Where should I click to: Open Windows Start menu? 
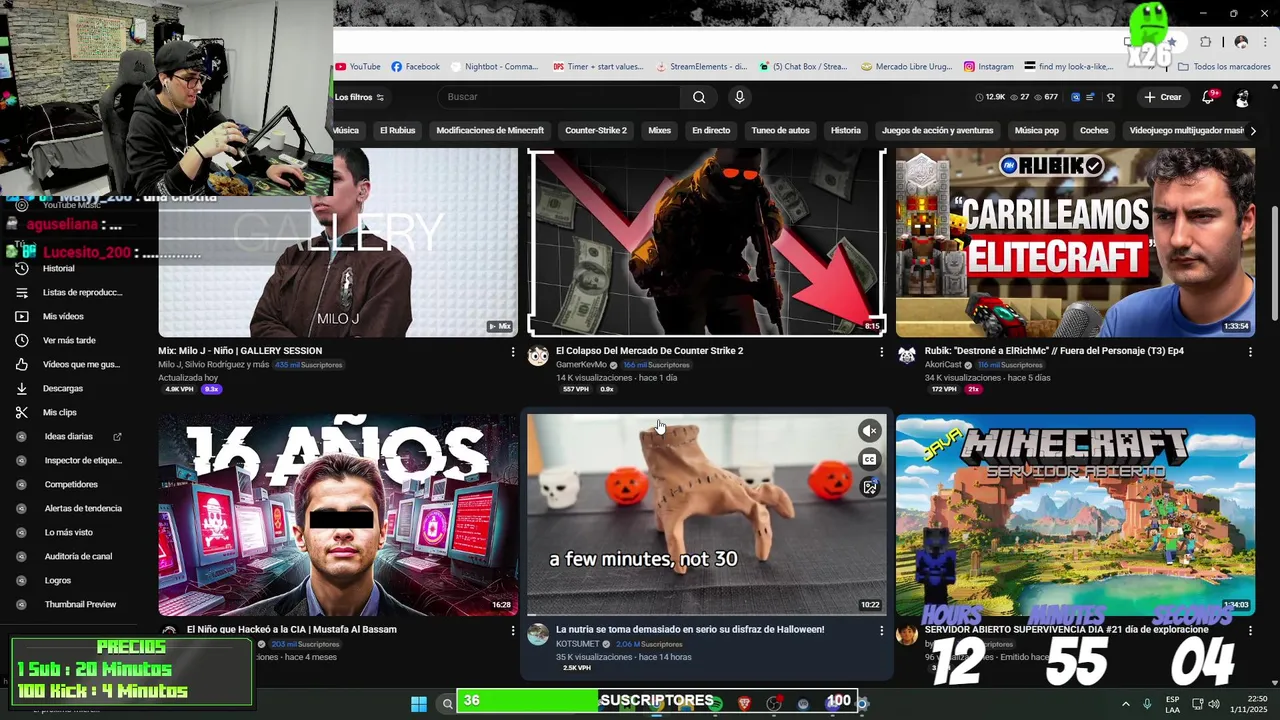(419, 704)
